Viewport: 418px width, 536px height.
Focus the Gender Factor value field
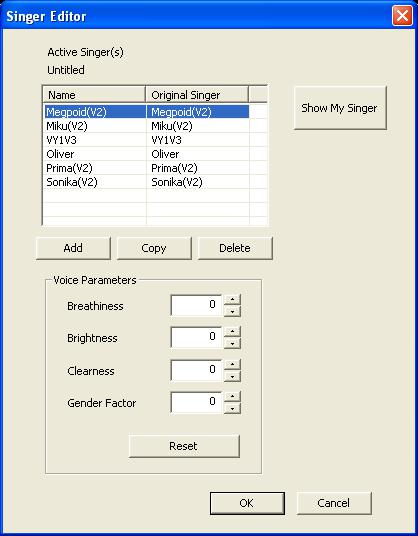(196, 402)
